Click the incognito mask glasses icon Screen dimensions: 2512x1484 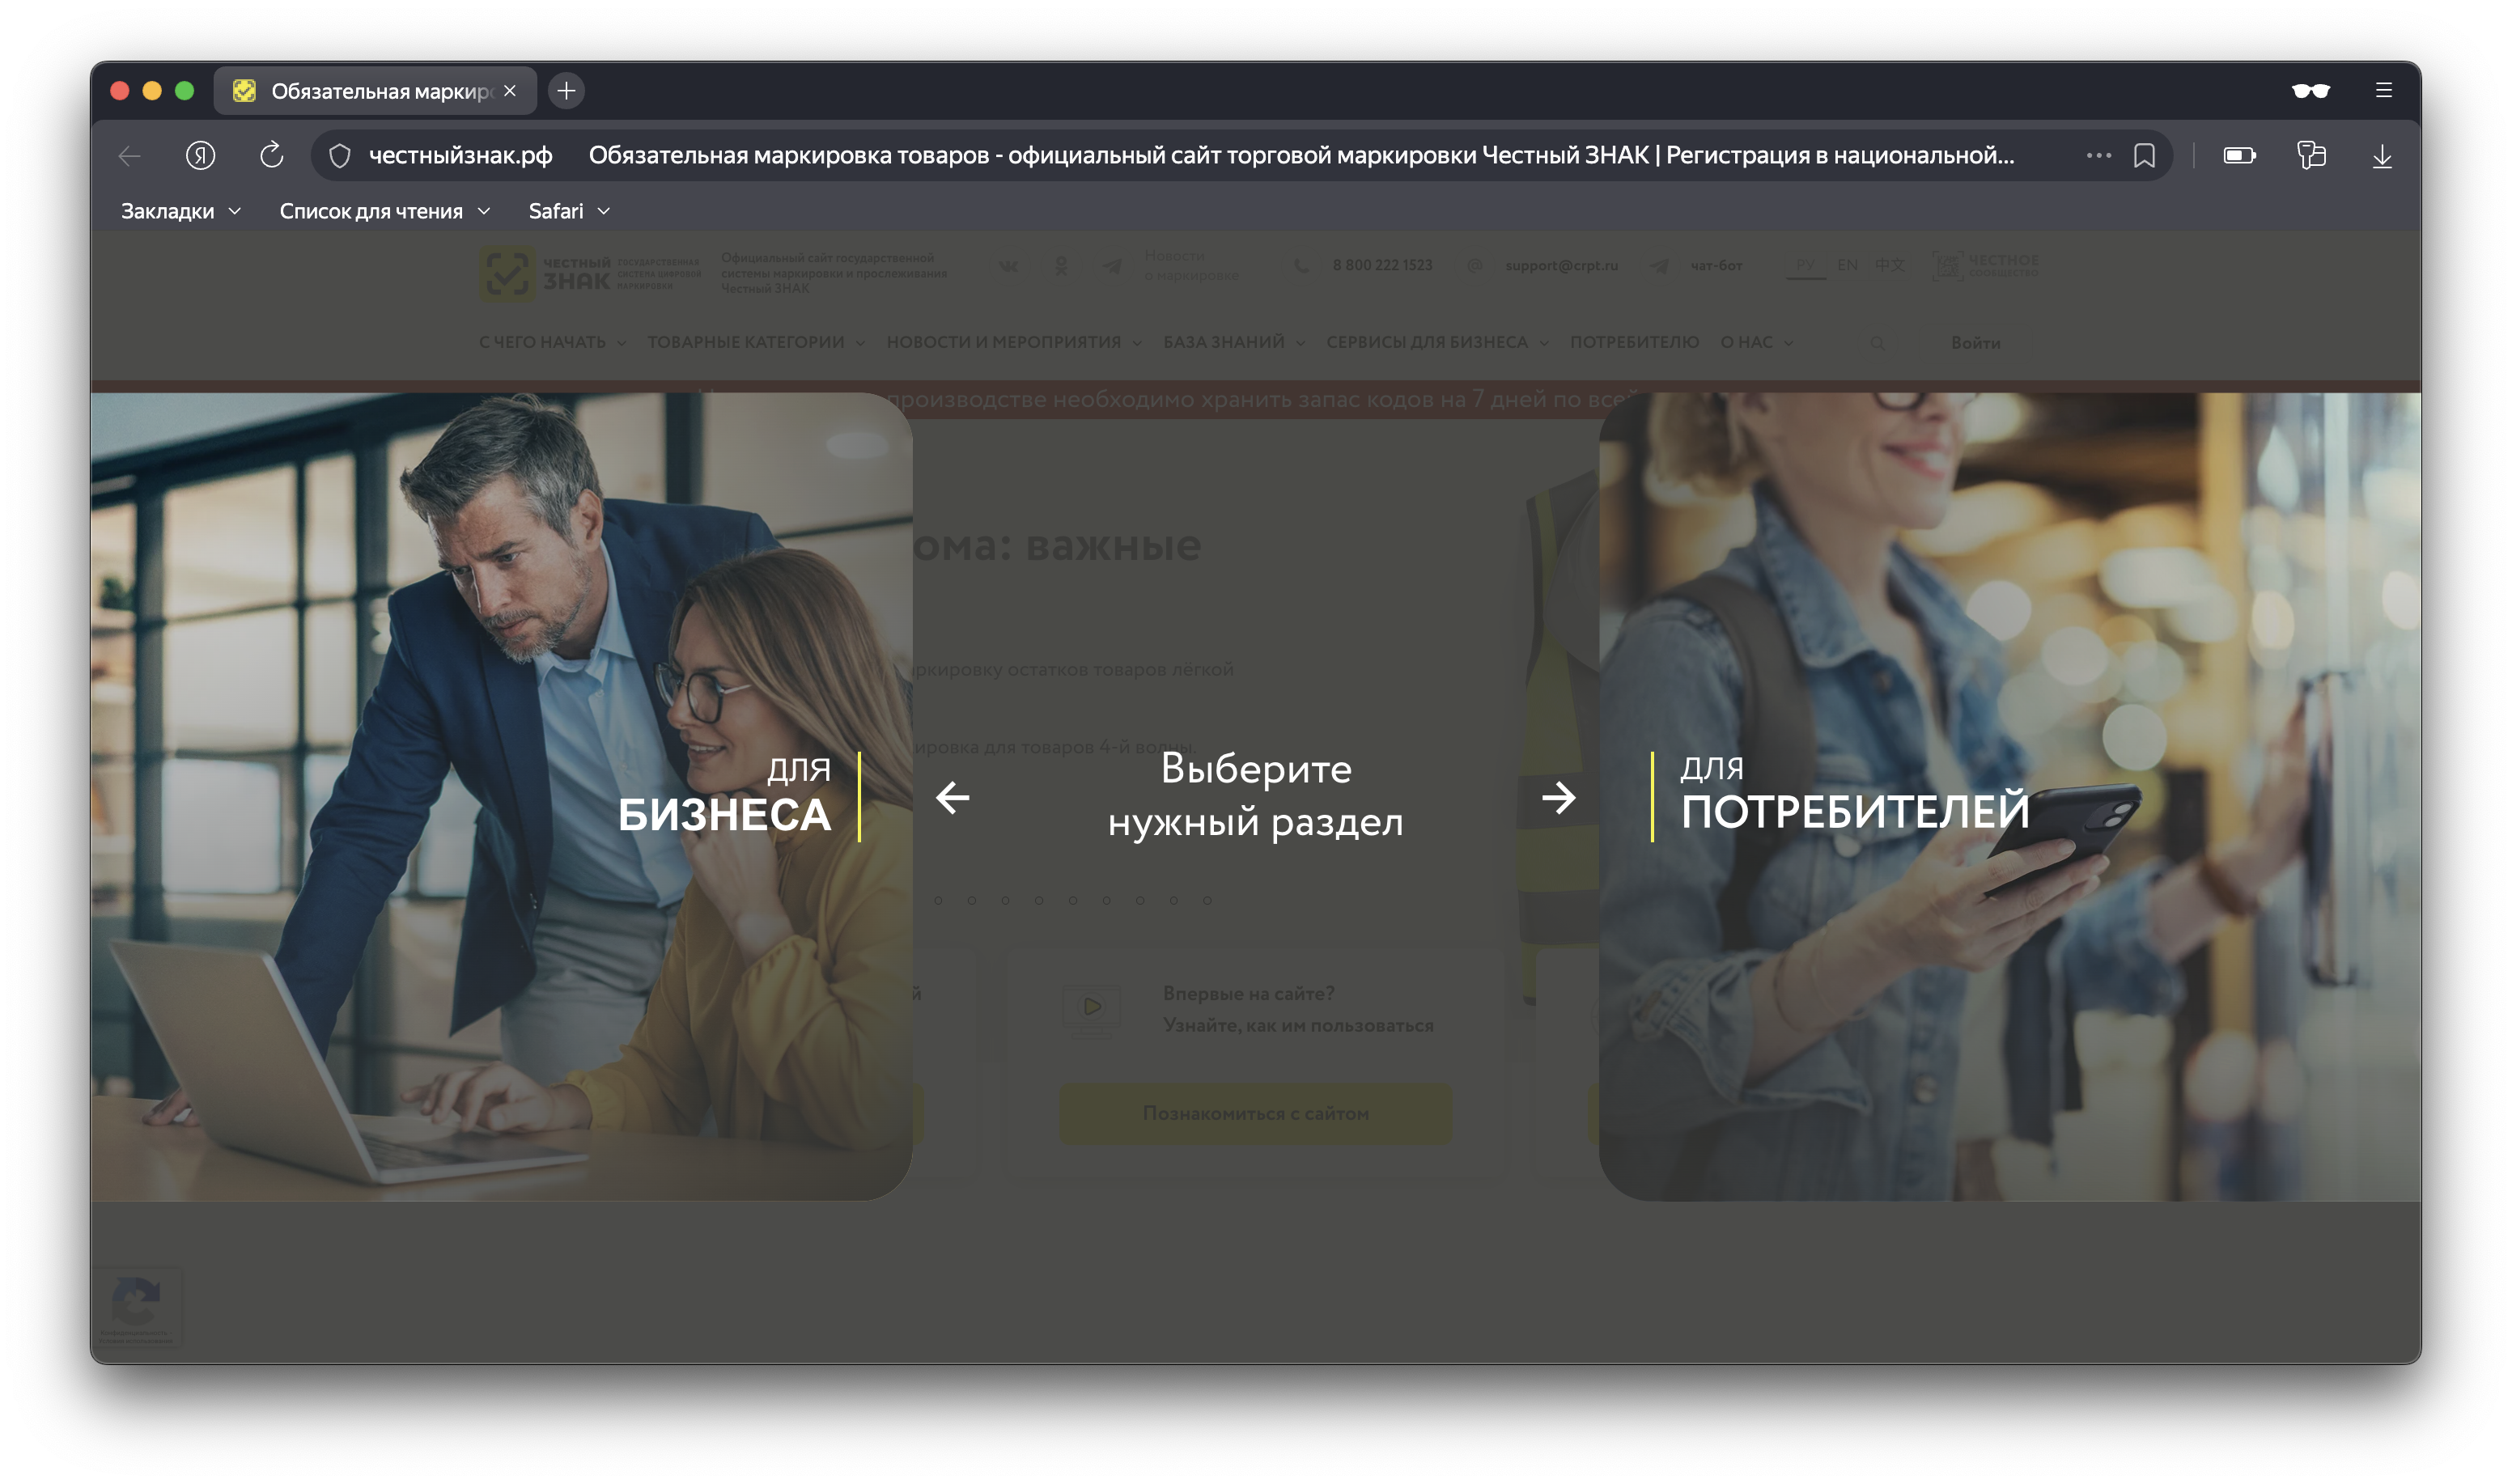[2310, 91]
